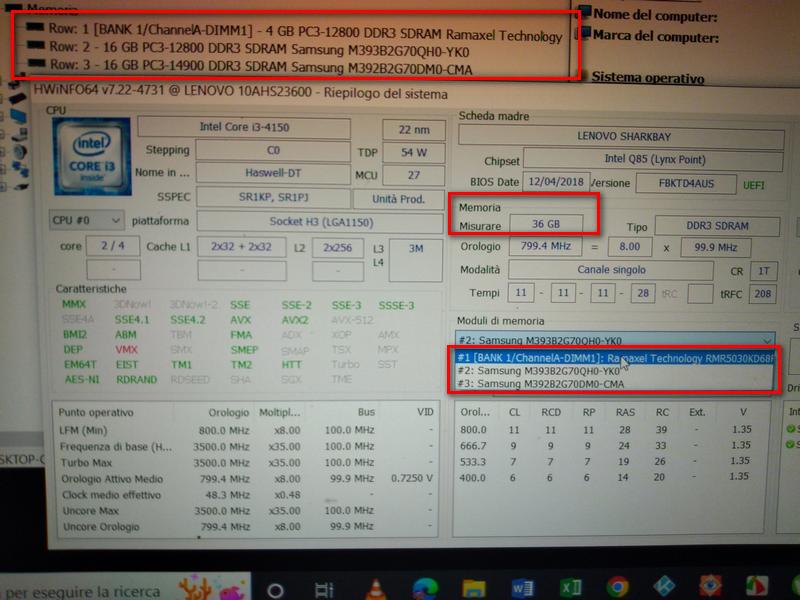Click the green UEFI label

(x=754, y=185)
